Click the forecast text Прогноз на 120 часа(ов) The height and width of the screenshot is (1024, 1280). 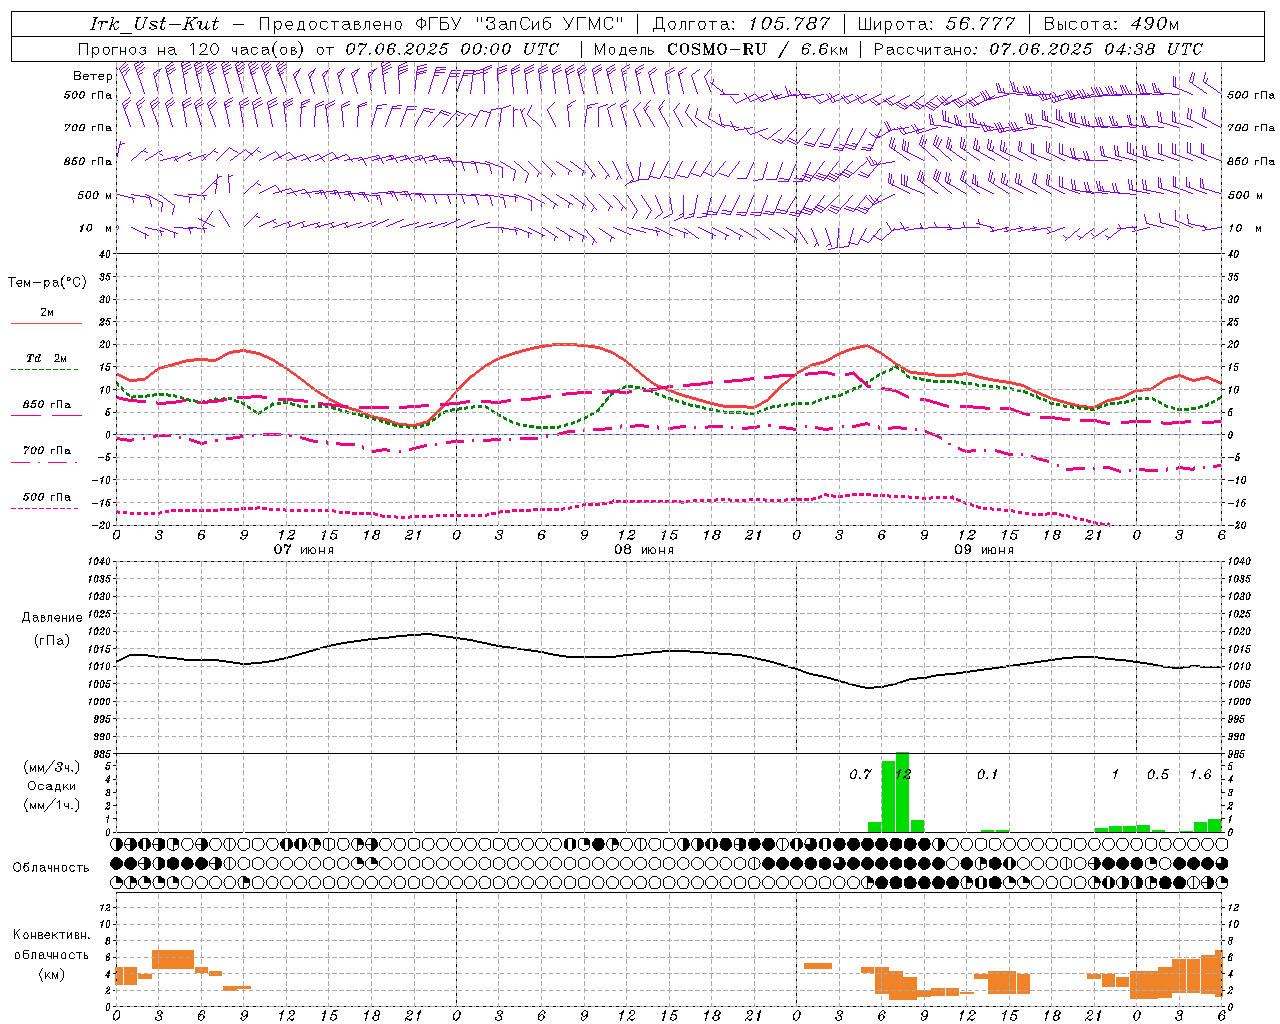point(192,49)
